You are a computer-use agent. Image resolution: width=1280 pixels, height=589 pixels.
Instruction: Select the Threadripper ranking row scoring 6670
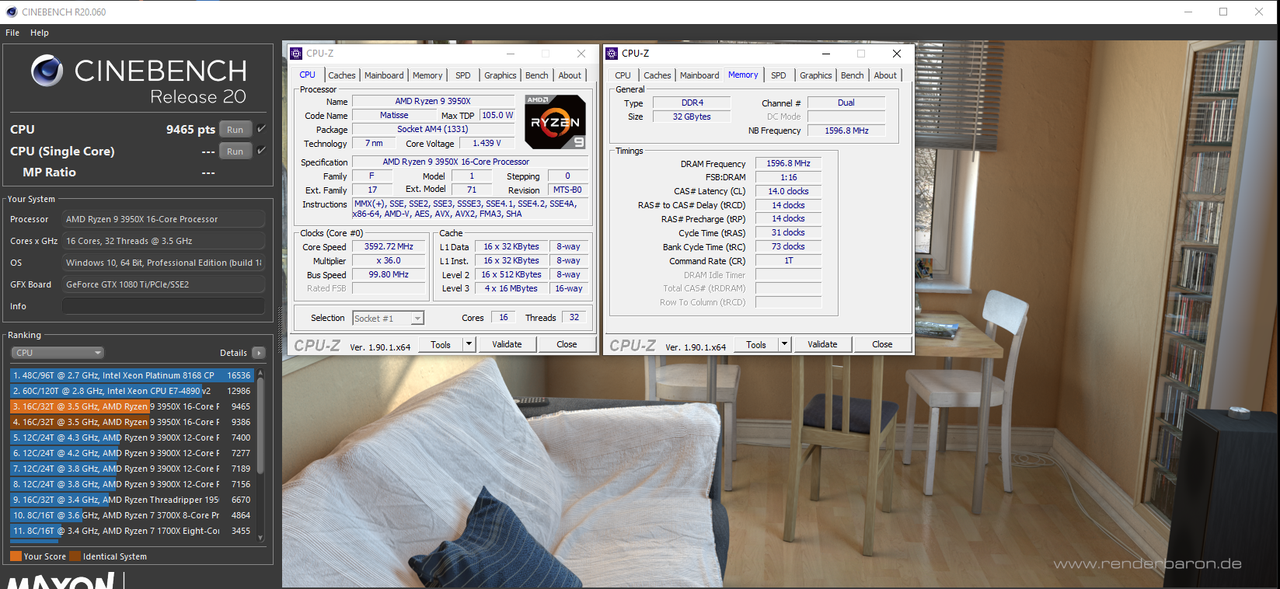pyautogui.click(x=133, y=499)
